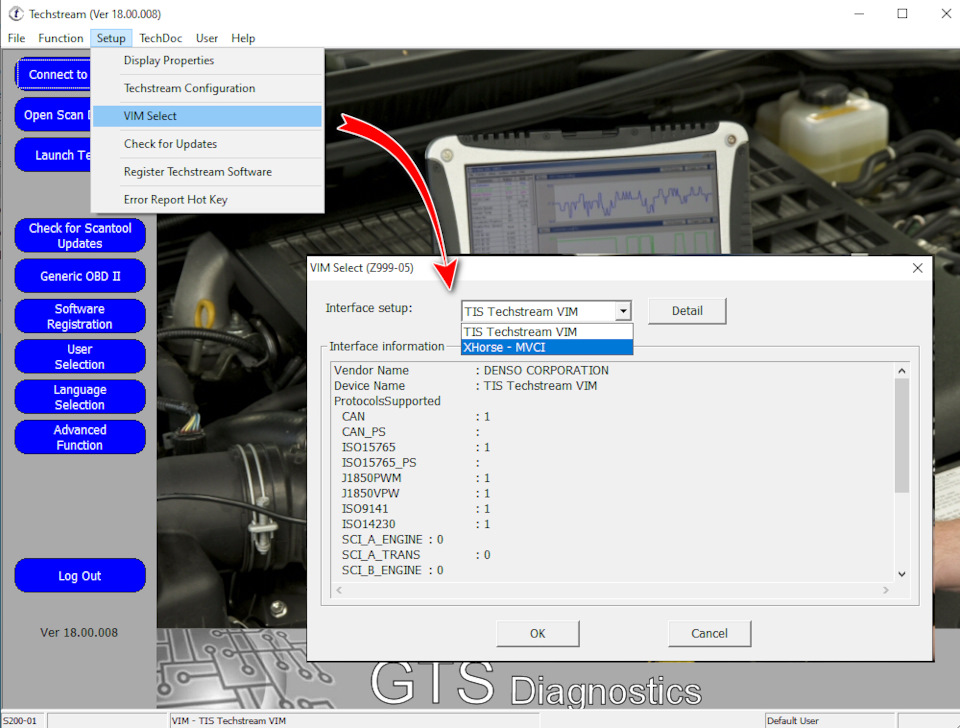The width and height of the screenshot is (960, 728).
Task: Select VIM Select menu entry
Action: [208, 116]
